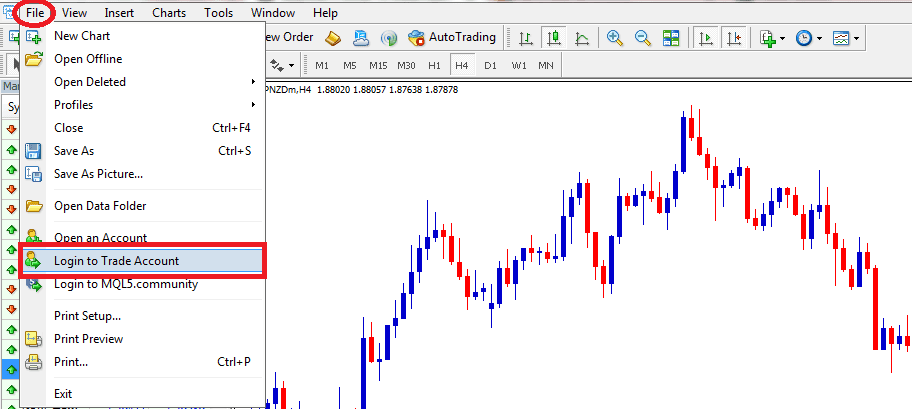912x409 pixels.
Task: Click the New Order toolbar button
Action: (289, 38)
